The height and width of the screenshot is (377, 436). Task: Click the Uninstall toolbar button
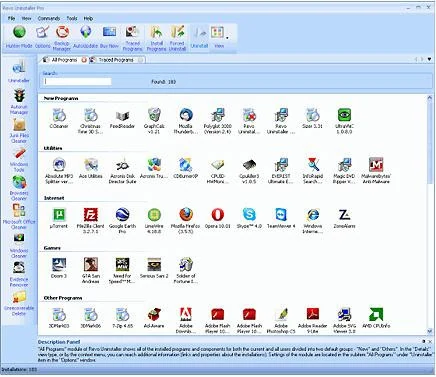[x=199, y=37]
